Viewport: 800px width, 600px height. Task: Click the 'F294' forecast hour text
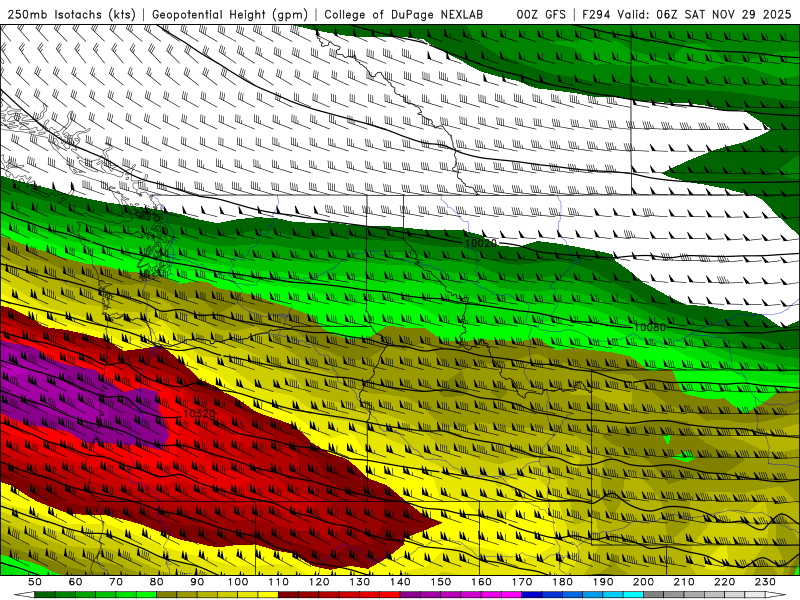[596, 14]
